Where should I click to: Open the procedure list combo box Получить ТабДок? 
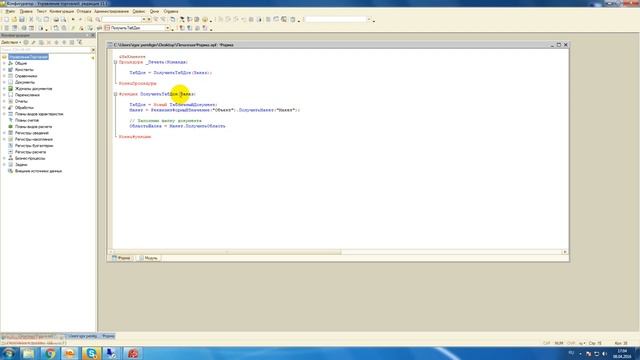tap(138, 28)
